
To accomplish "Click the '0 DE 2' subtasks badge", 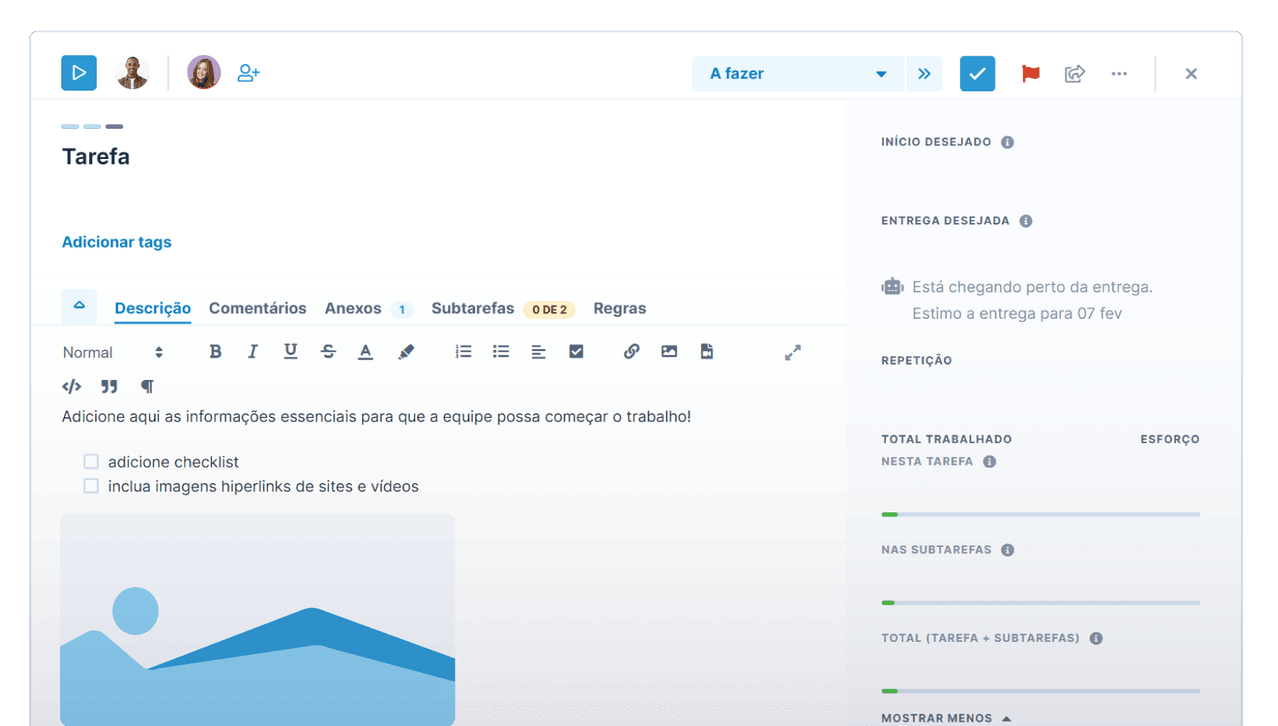I will point(549,310).
